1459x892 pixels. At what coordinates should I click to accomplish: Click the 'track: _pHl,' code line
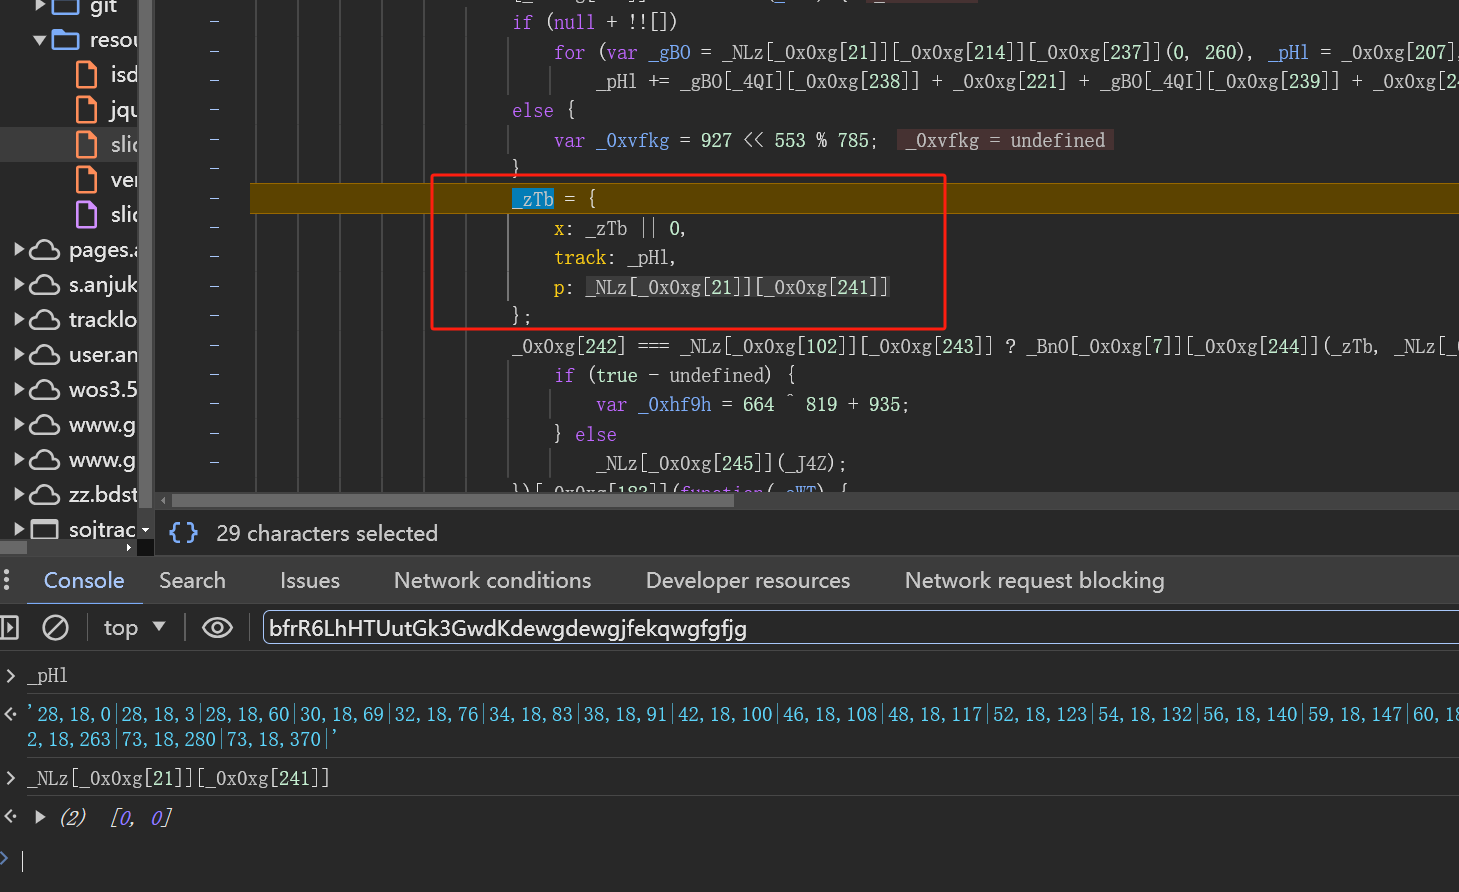[x=615, y=258]
